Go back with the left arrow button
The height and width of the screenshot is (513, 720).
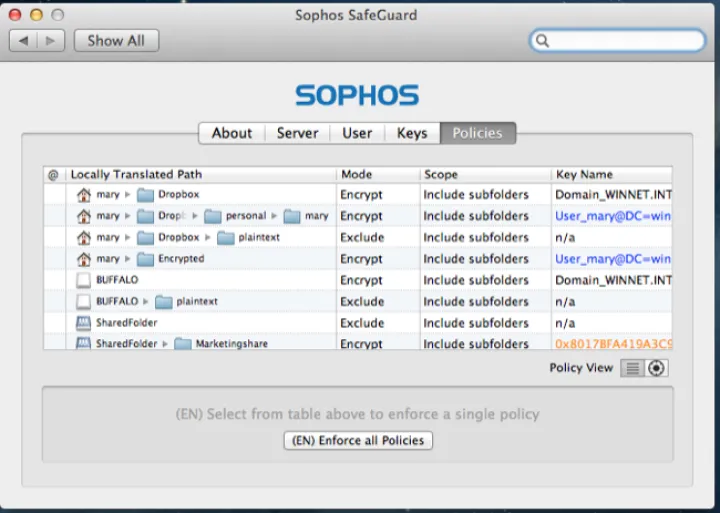[x=24, y=41]
